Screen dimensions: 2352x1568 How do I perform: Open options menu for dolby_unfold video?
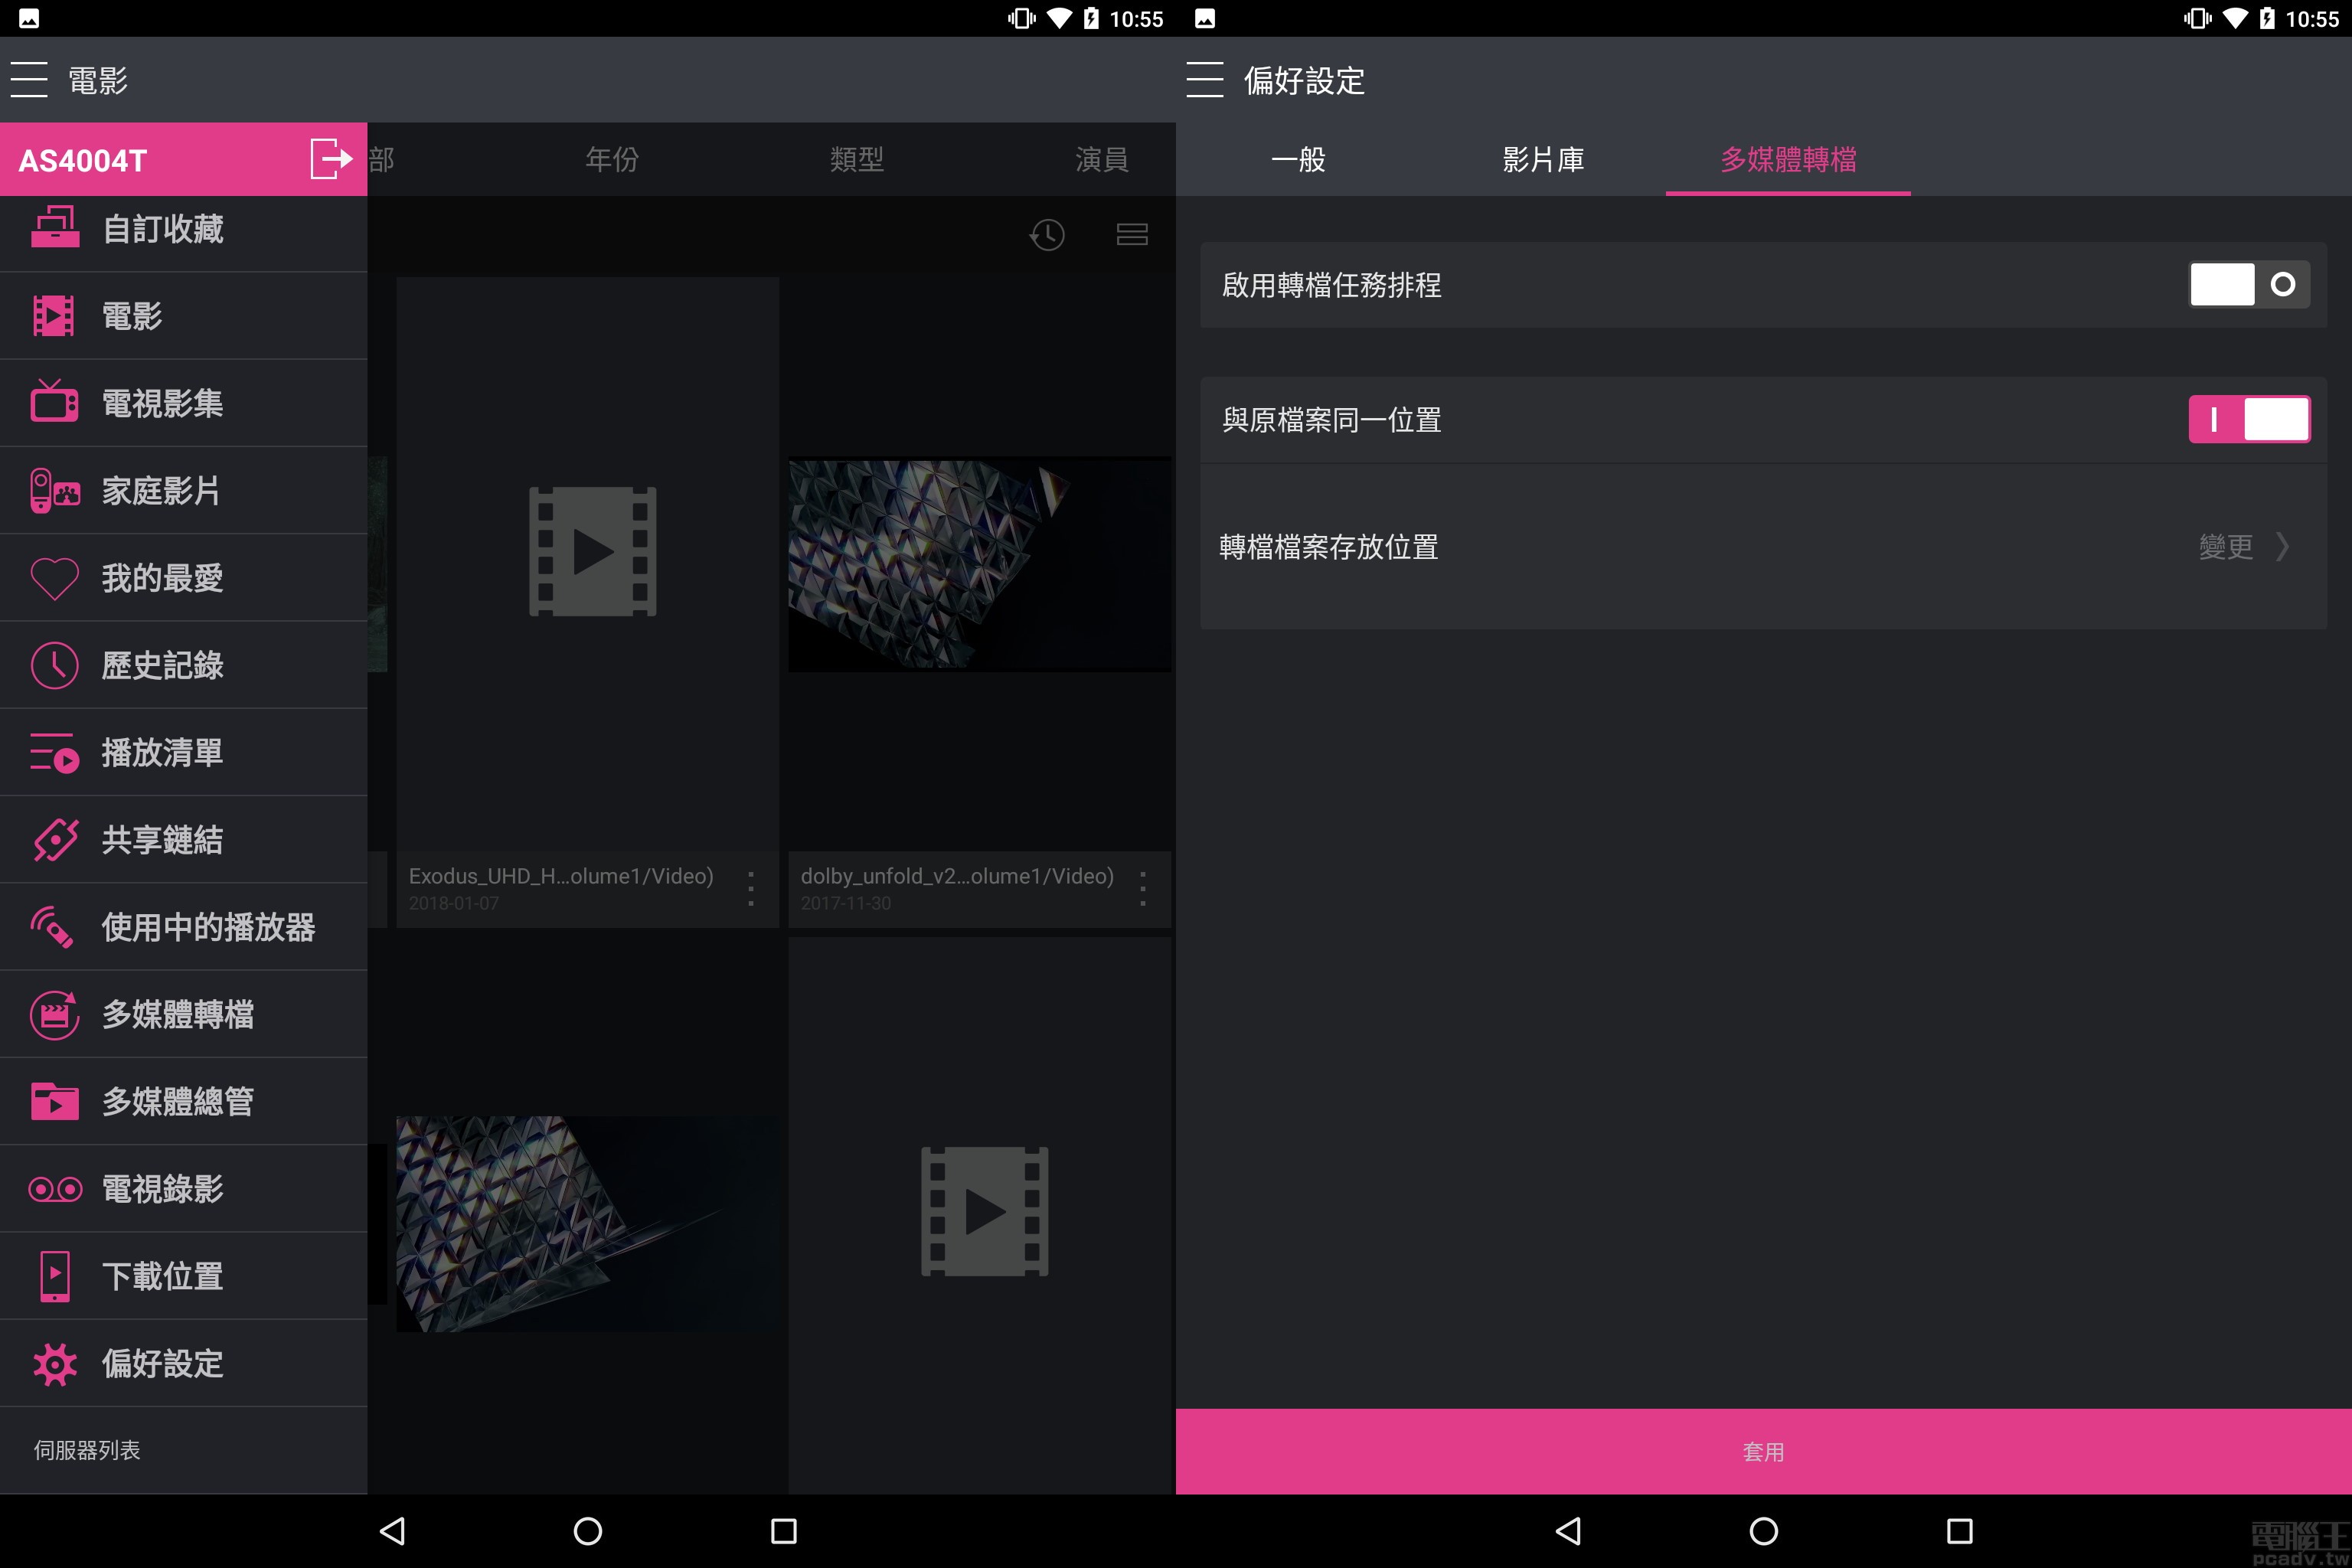click(1142, 889)
